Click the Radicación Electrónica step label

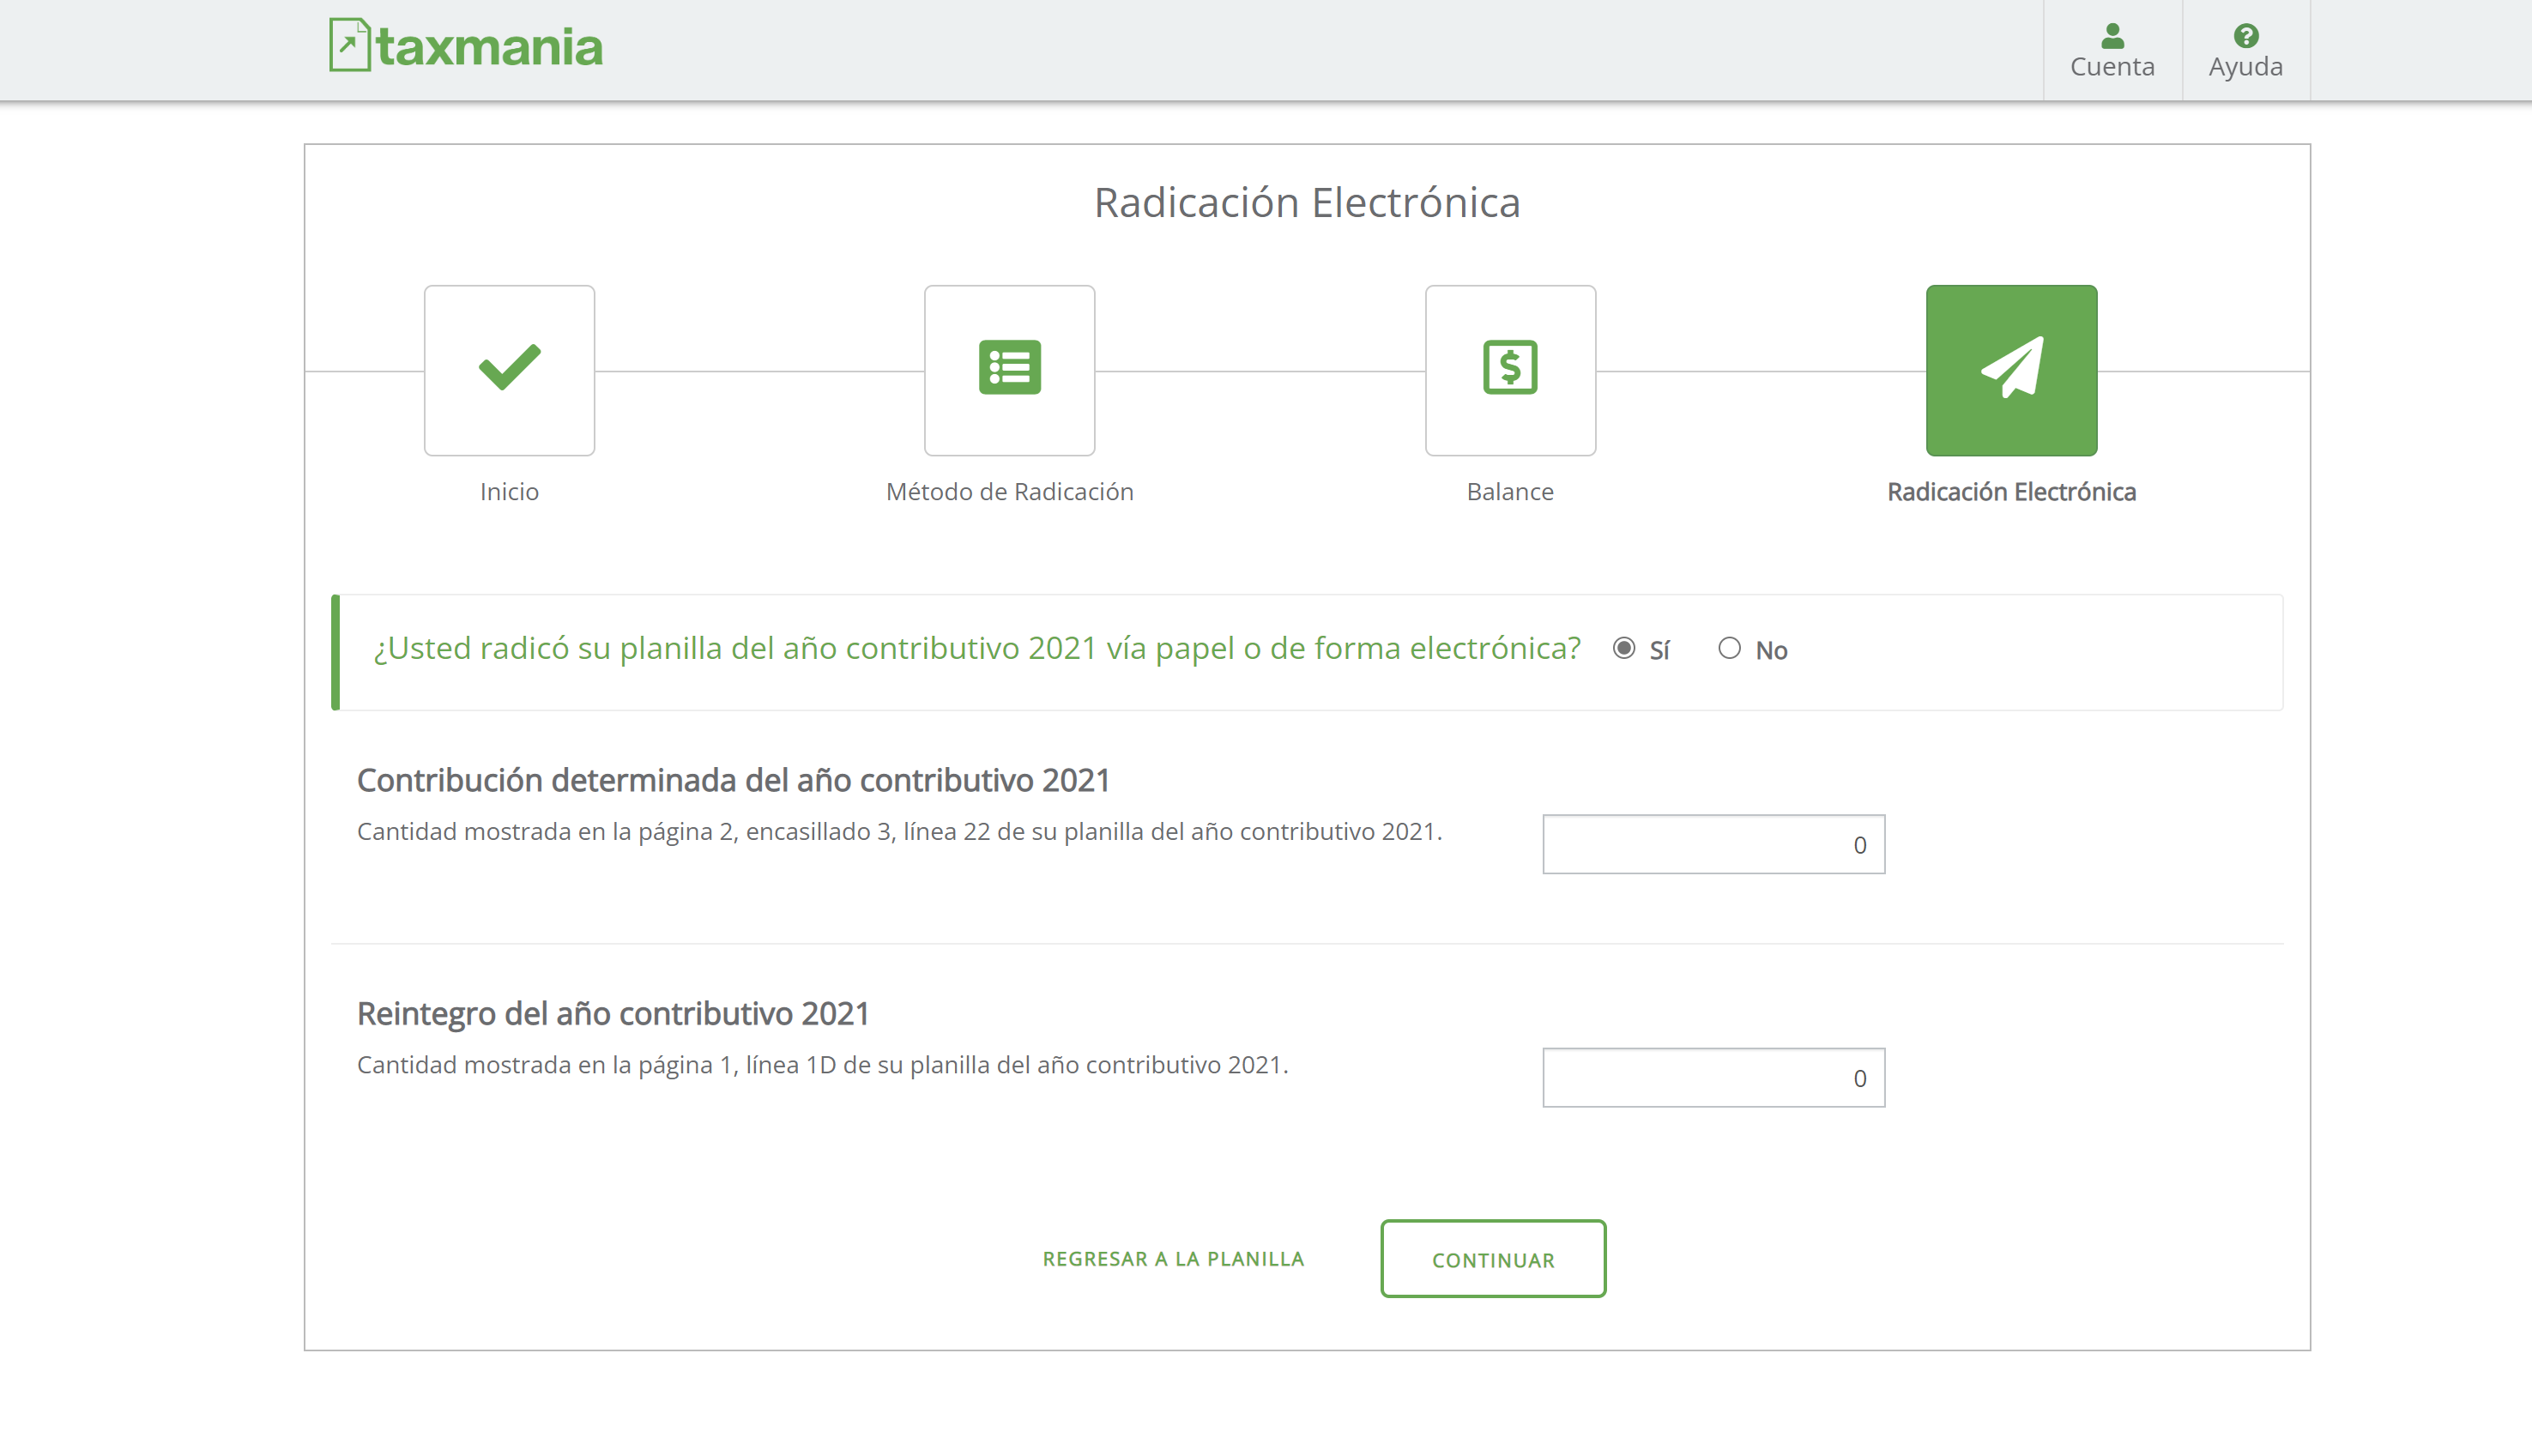[x=2010, y=491]
